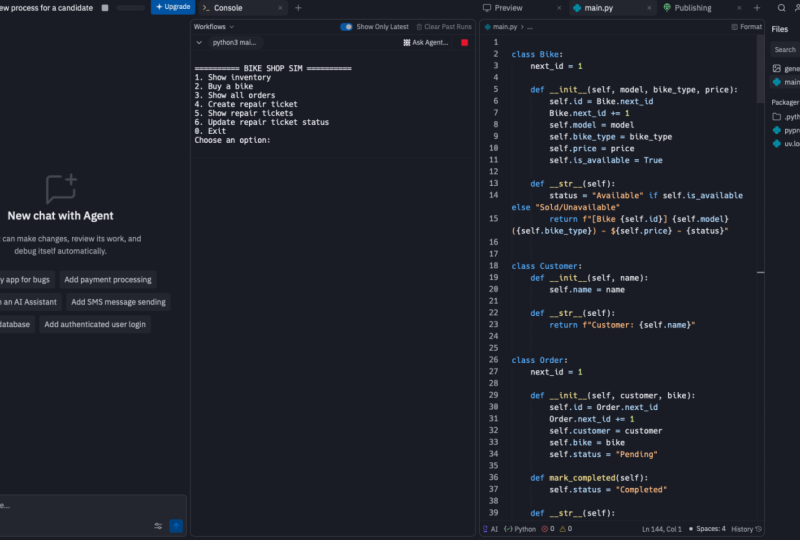Click line number 26 in the gutter
This screenshot has height=540, width=800.
click(493, 359)
